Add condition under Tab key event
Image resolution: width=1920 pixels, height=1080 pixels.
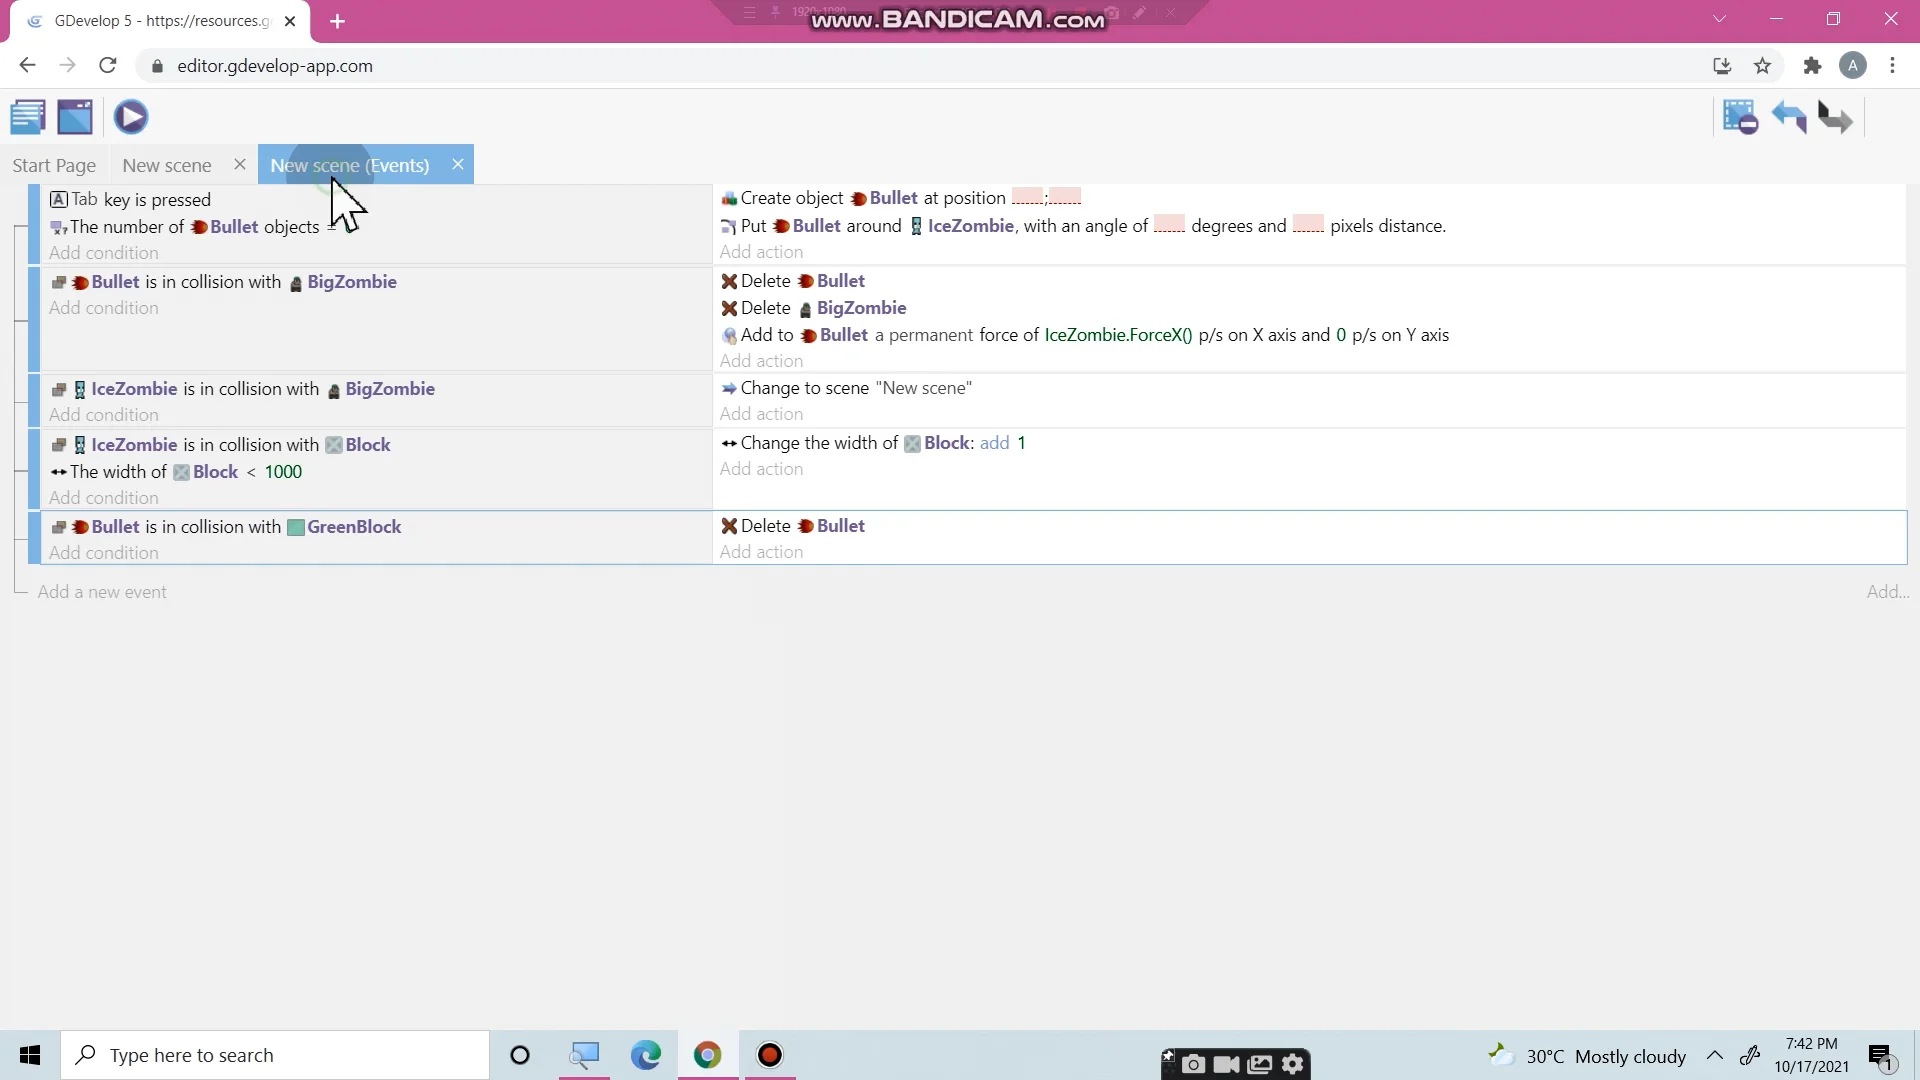[104, 253]
